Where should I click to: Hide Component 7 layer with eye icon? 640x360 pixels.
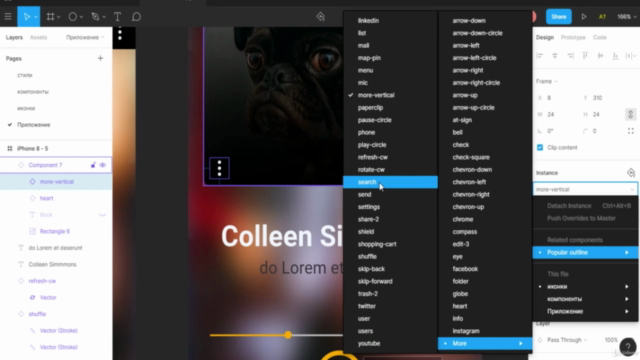[103, 165]
